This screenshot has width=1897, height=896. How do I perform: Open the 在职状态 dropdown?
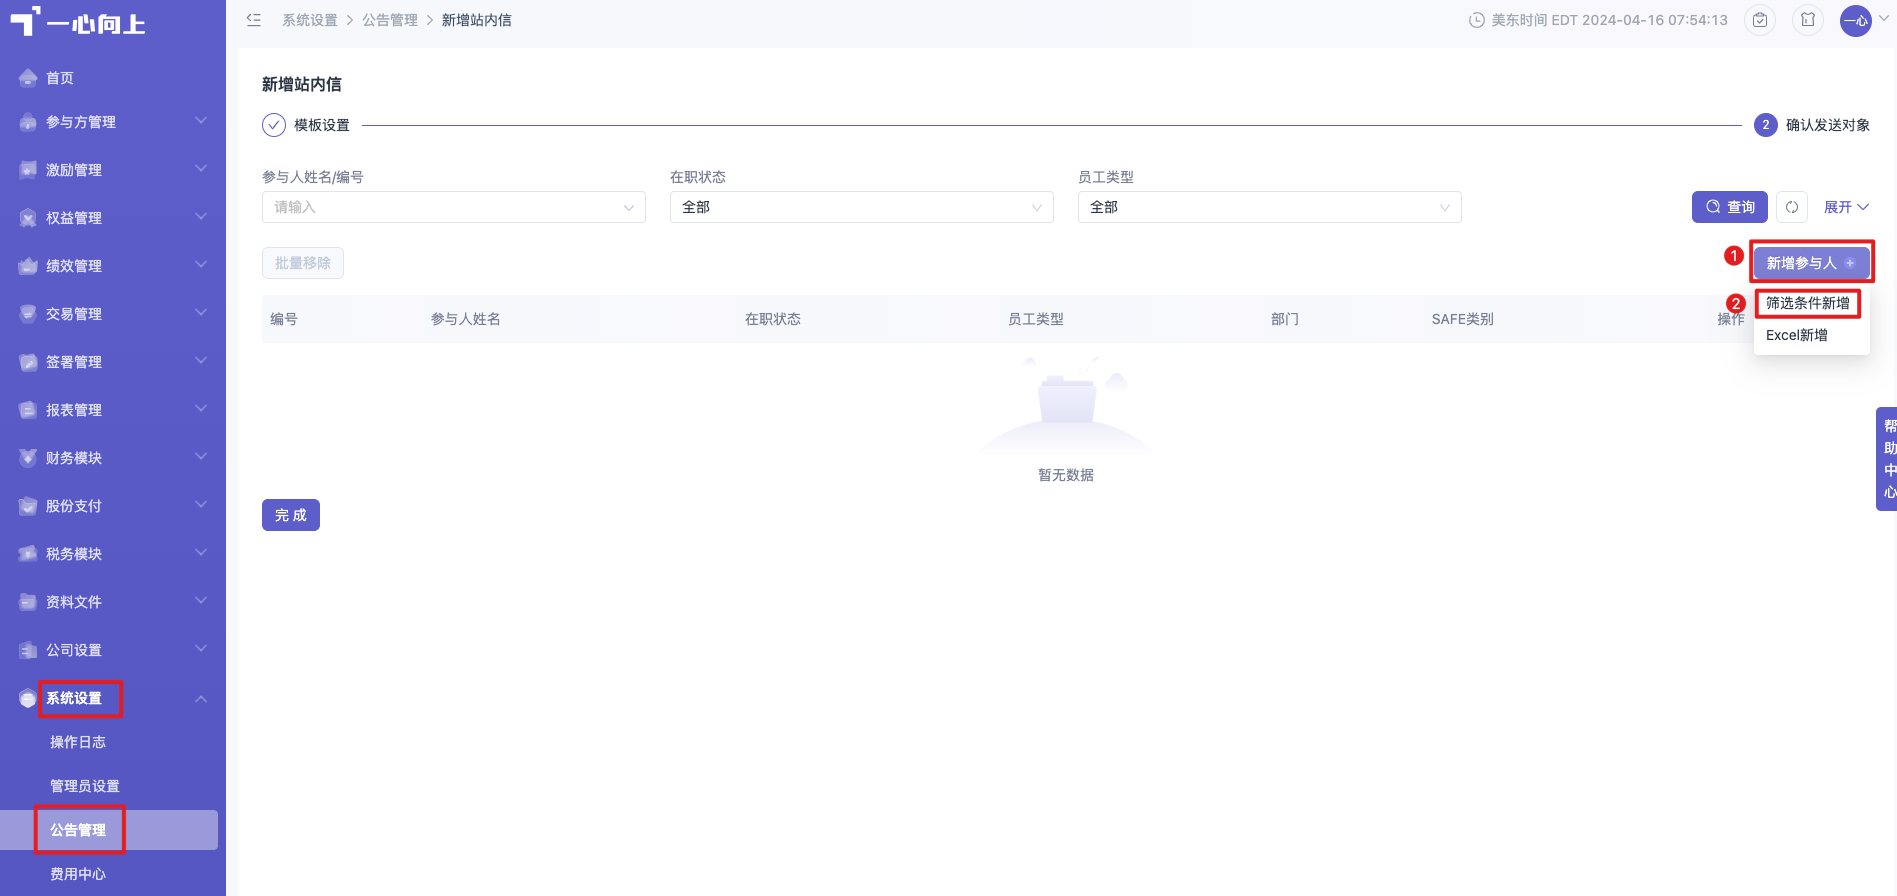(x=862, y=207)
